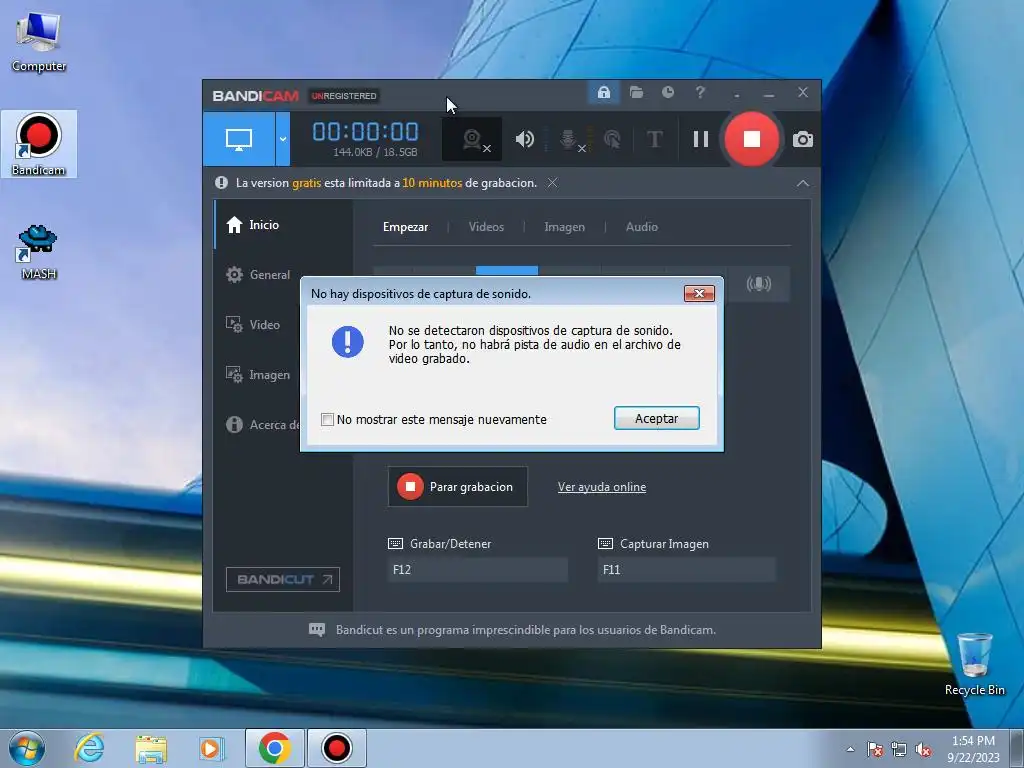1024x768 pixels.
Task: Open the Imagen settings section
Action: (259, 375)
